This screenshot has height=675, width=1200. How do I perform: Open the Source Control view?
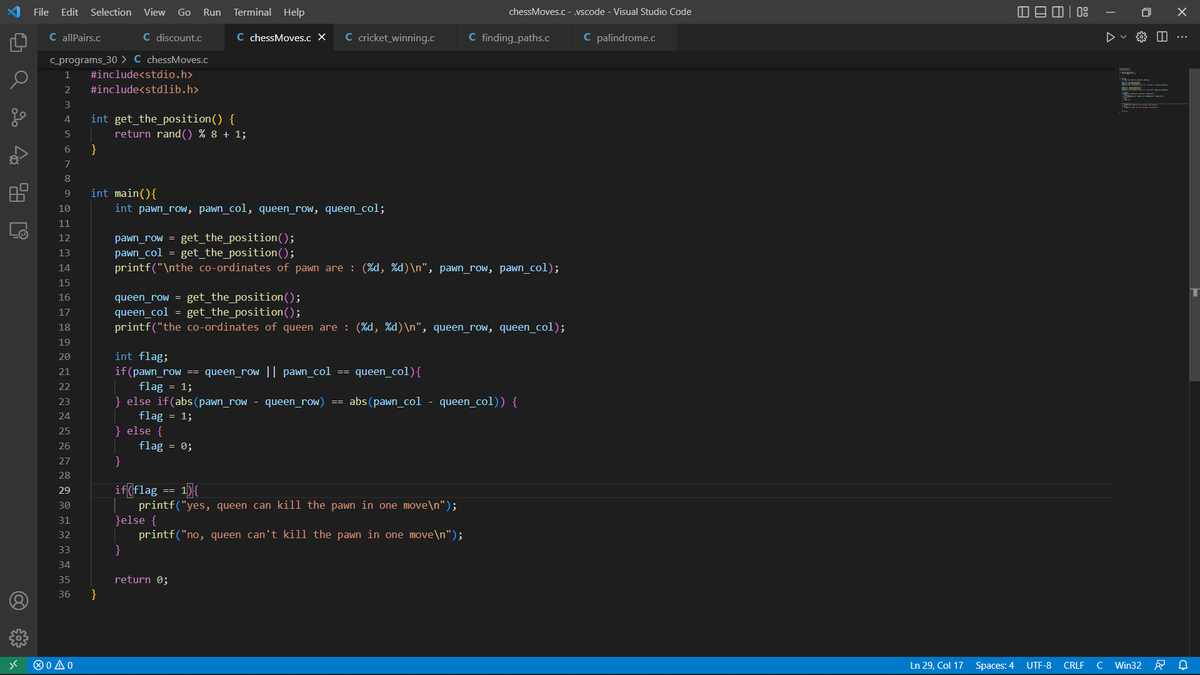(x=19, y=117)
